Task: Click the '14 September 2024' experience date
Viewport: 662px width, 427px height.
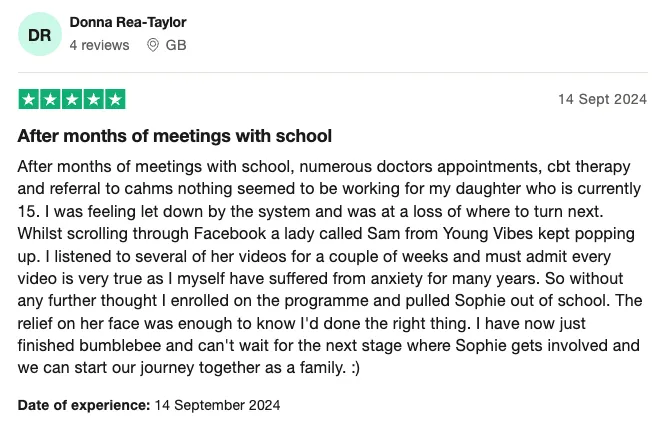Action: coord(217,405)
